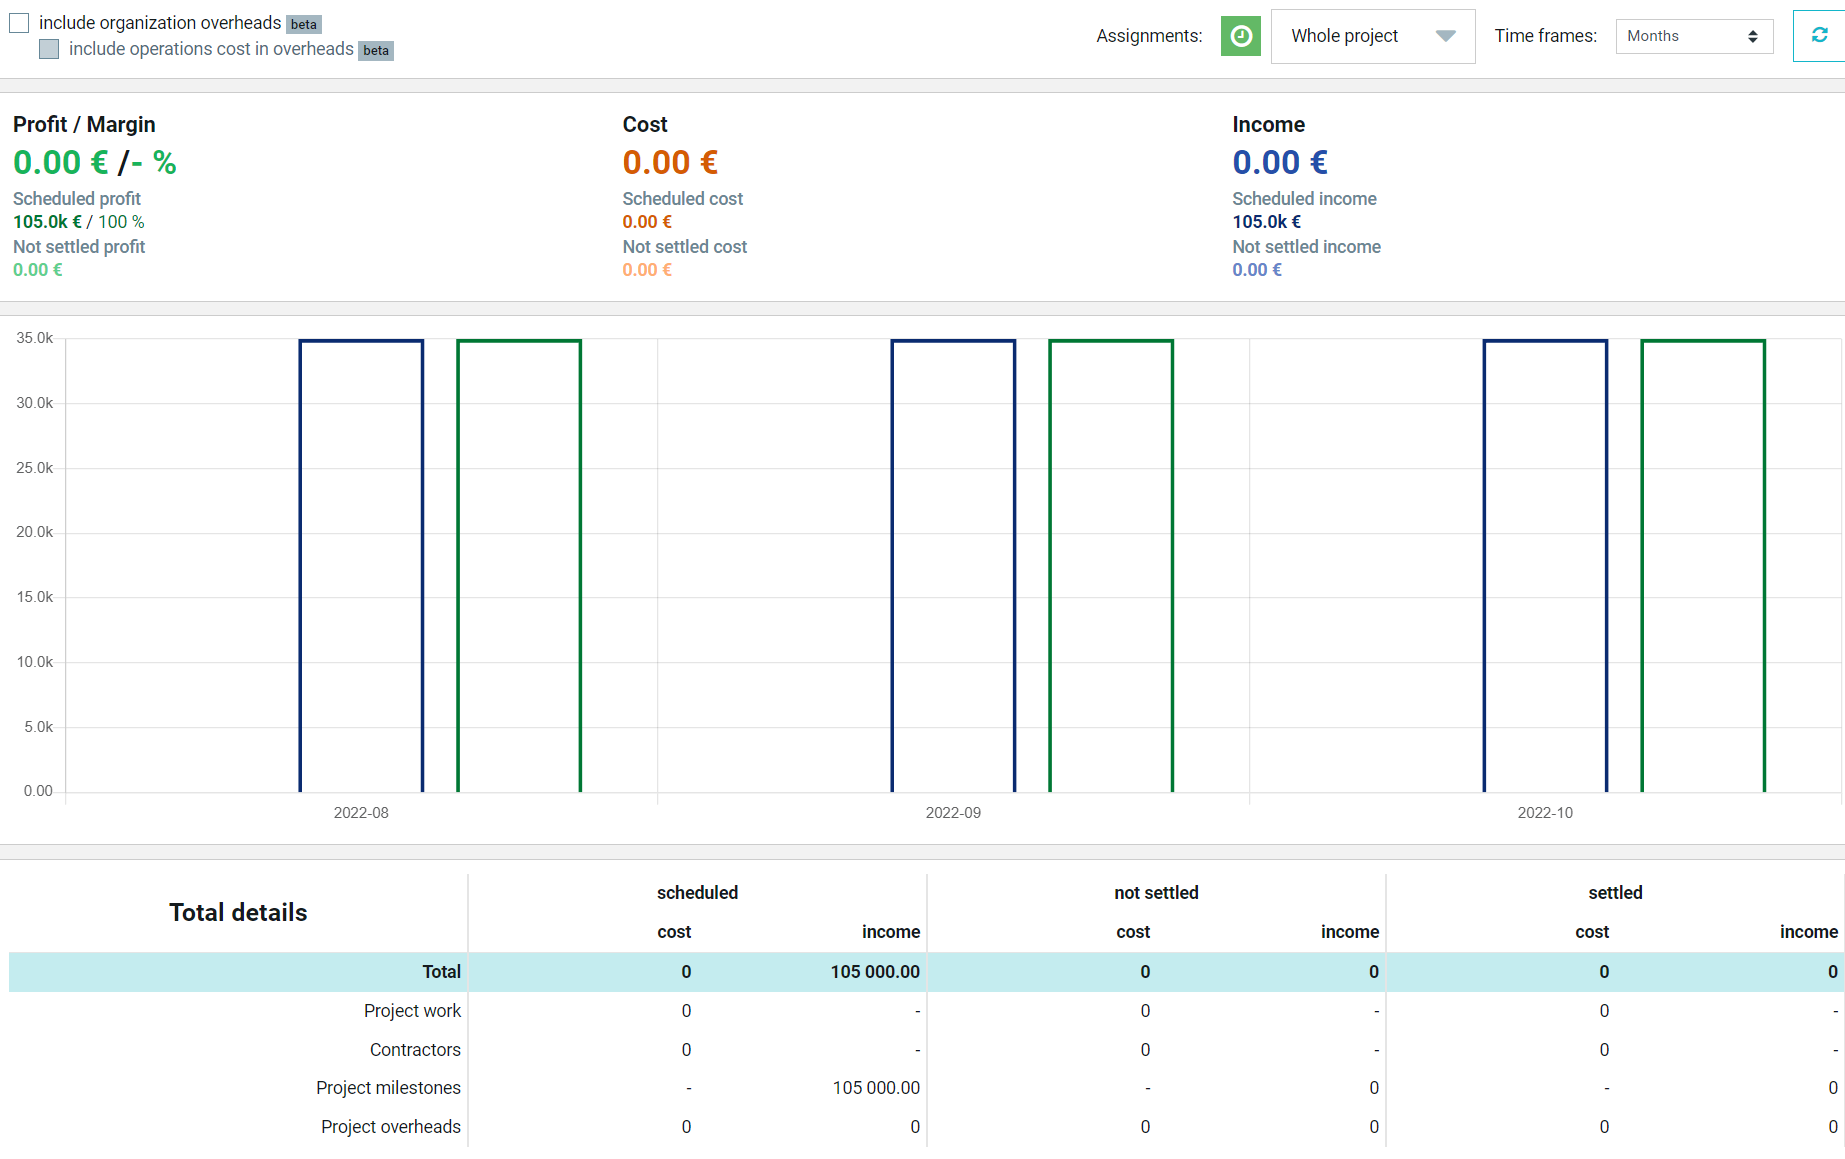The height and width of the screenshot is (1159, 1845).
Task: Open the Months time frames selector
Action: click(x=1694, y=37)
